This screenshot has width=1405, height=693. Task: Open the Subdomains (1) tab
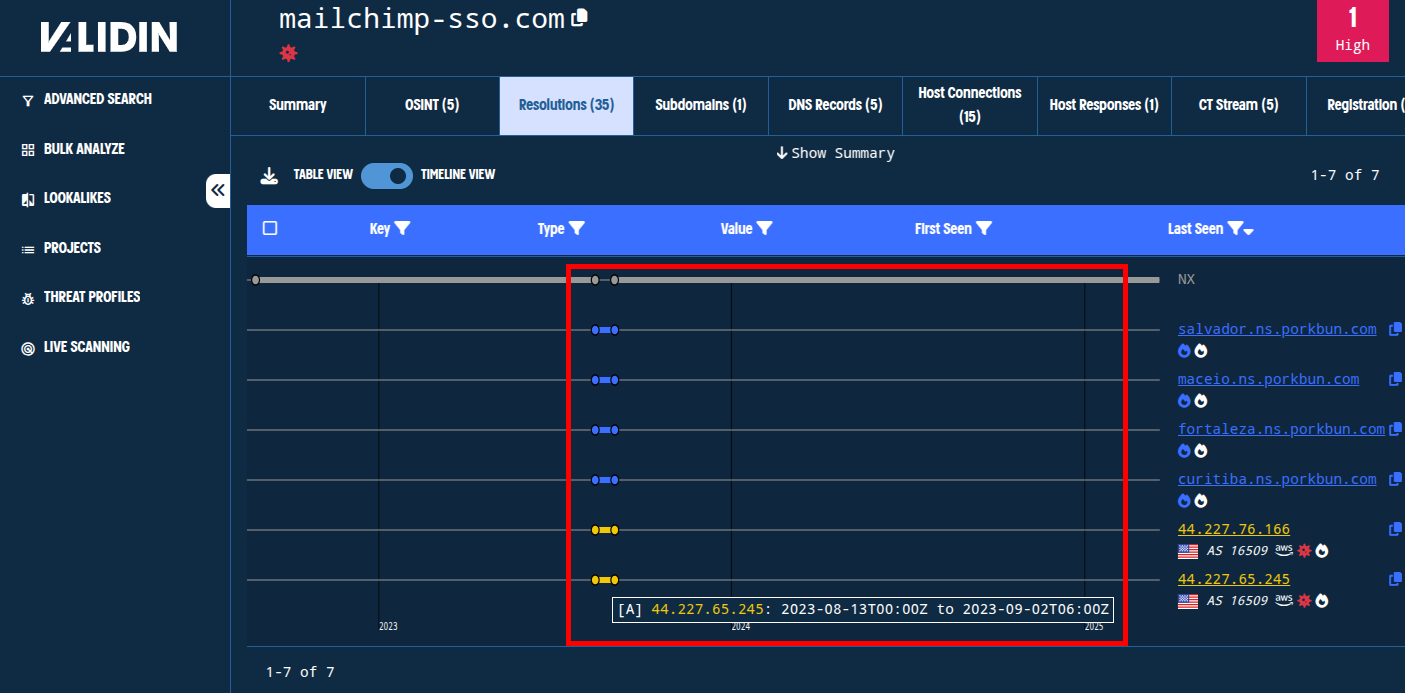pyautogui.click(x=701, y=105)
